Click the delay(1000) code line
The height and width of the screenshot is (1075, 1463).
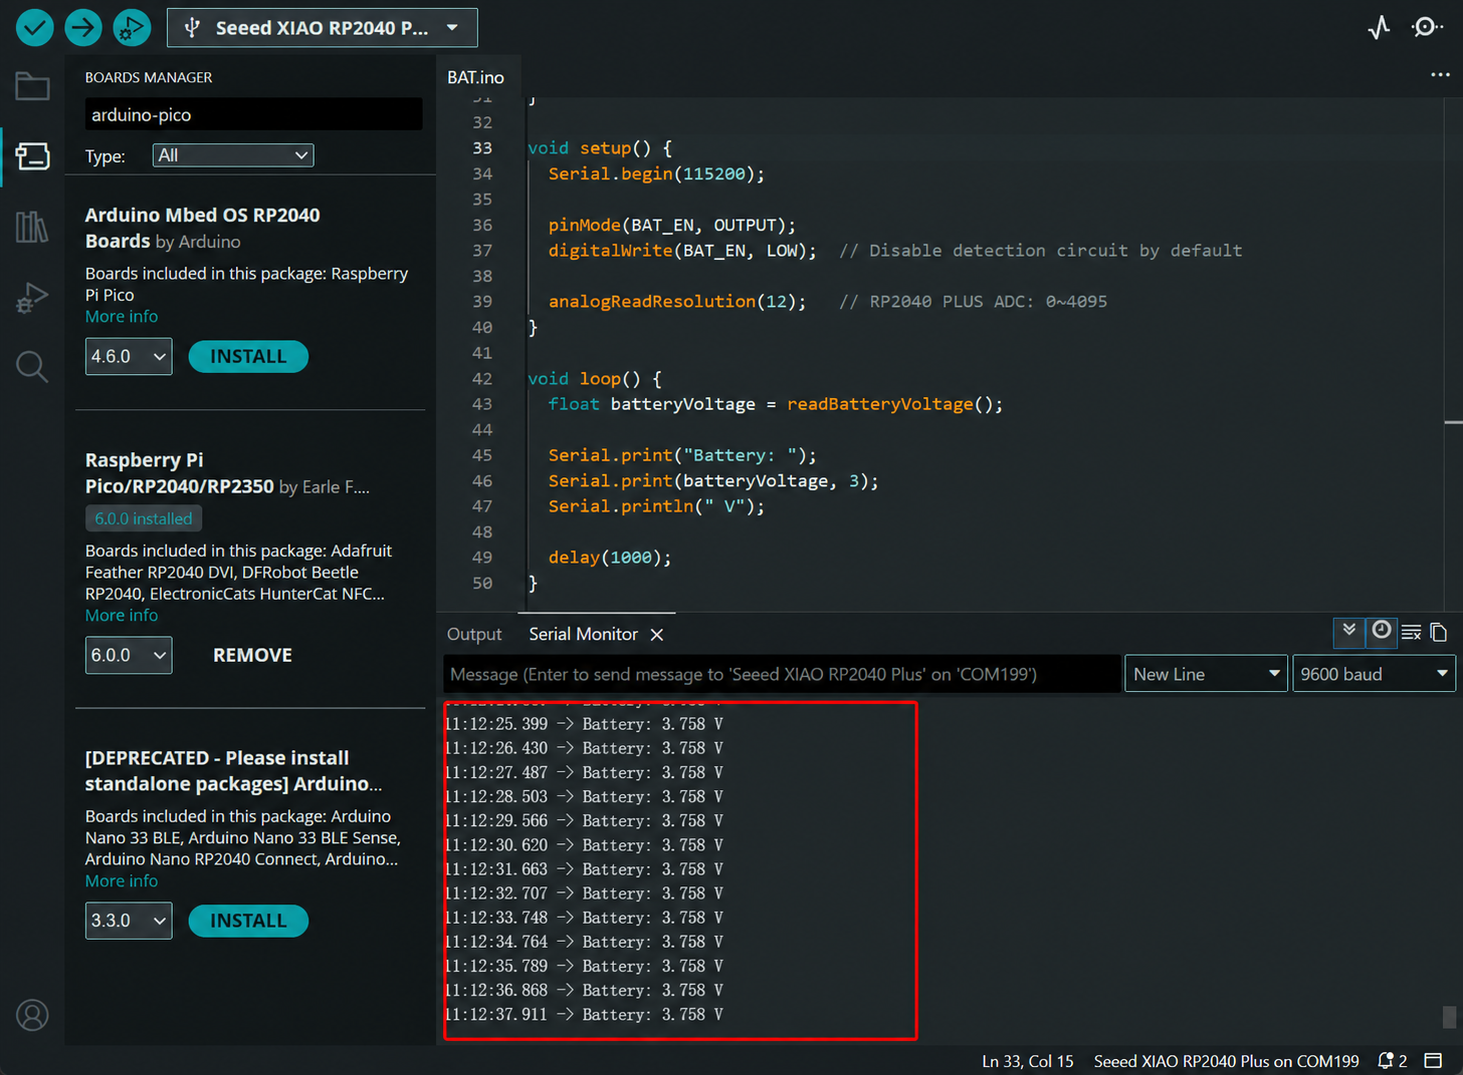(610, 557)
